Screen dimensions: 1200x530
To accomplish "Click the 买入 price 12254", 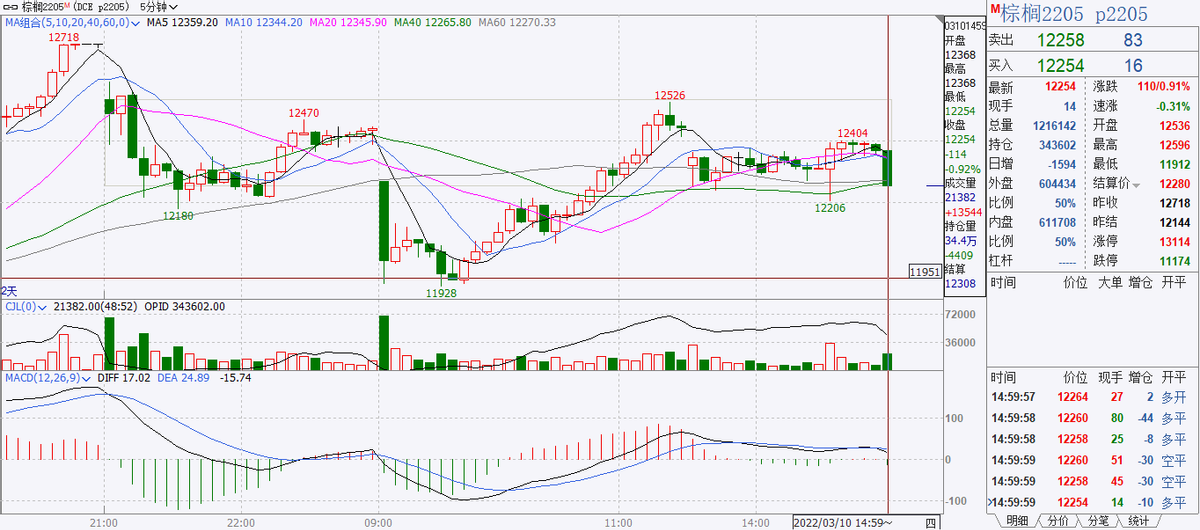I will tap(1060, 65).
